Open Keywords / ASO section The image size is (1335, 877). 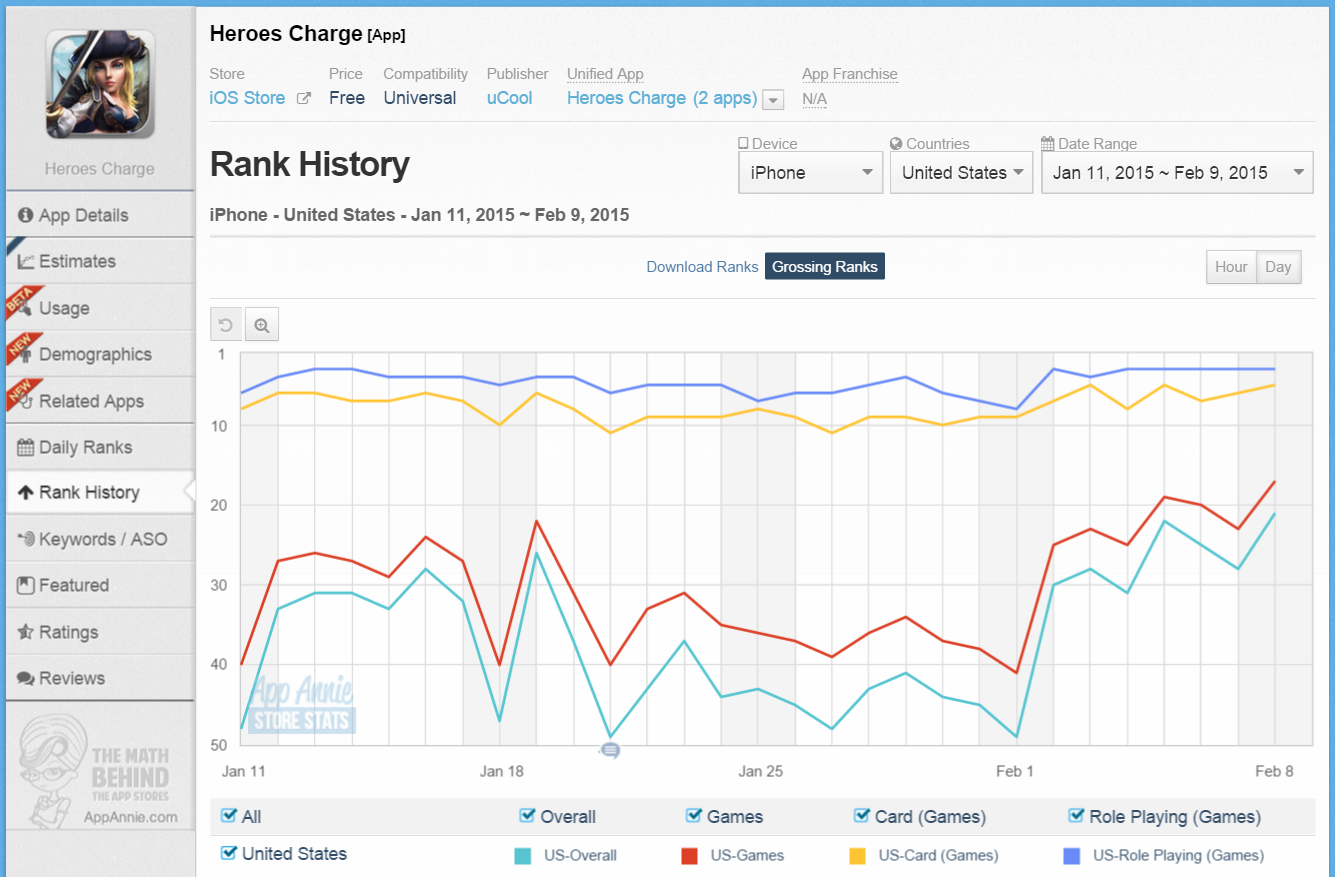[x=100, y=539]
